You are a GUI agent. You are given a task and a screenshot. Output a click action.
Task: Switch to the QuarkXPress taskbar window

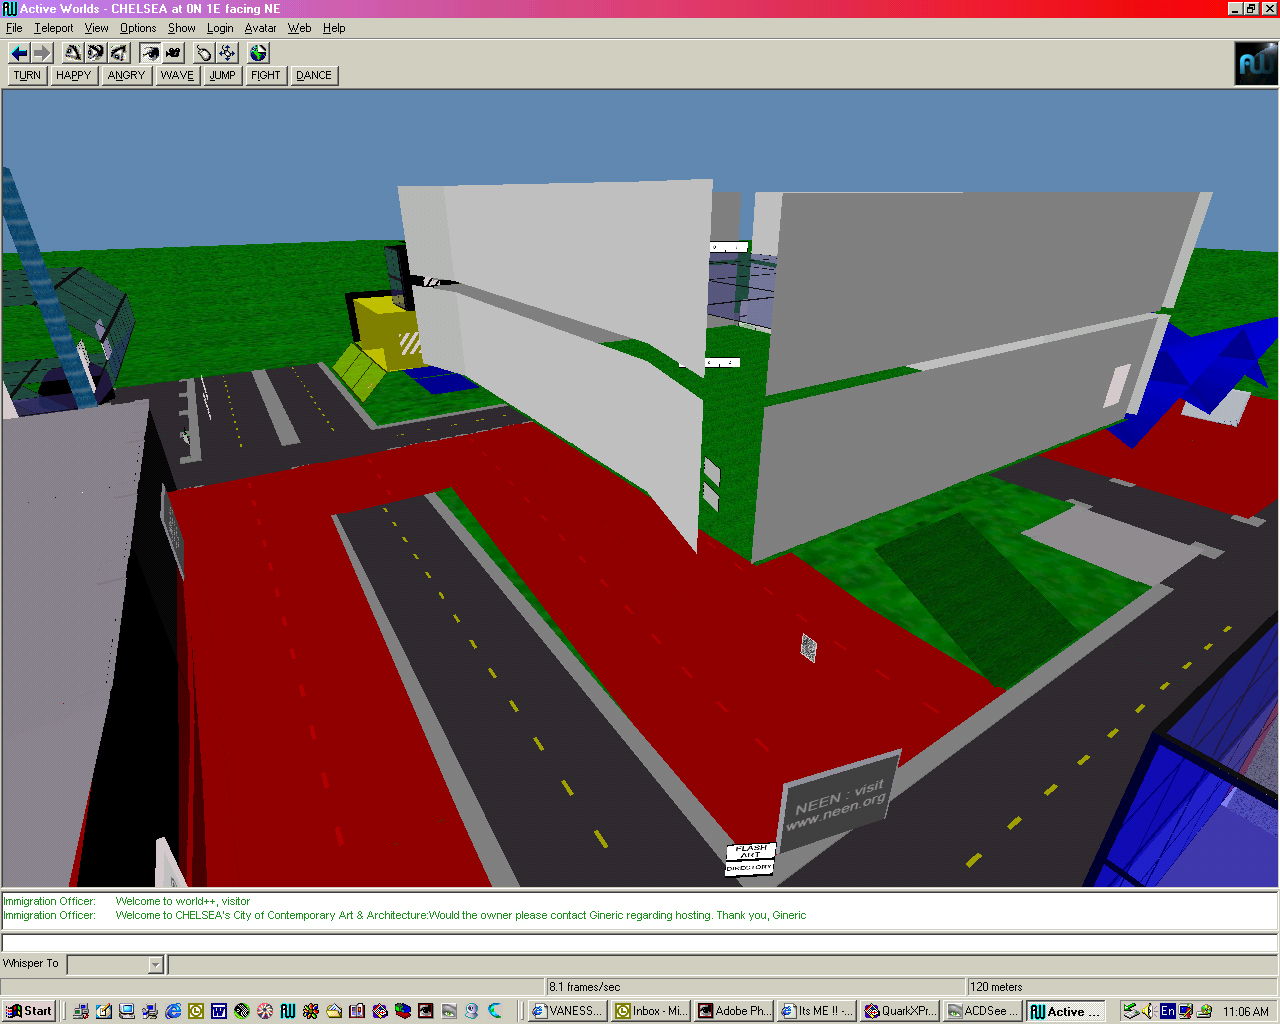click(900, 1011)
